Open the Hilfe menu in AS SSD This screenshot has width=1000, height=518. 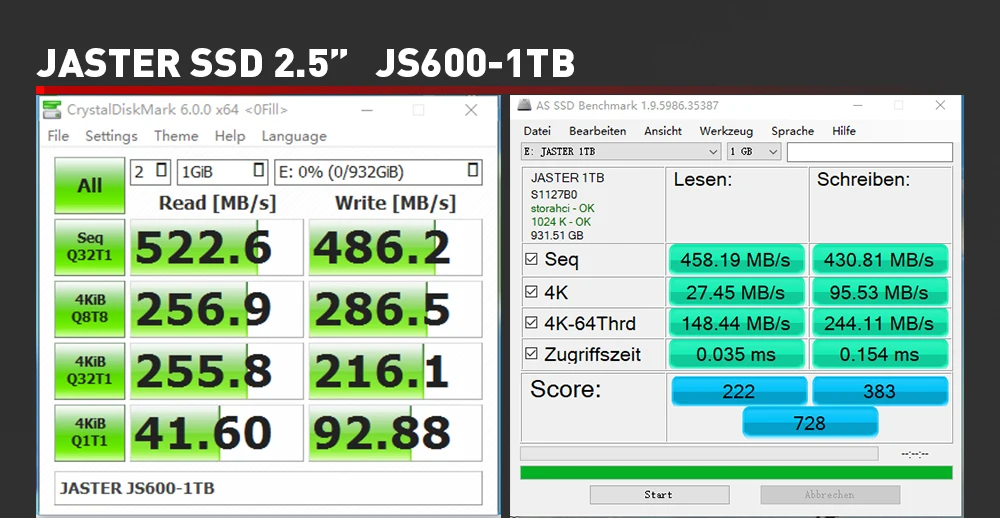[x=844, y=131]
